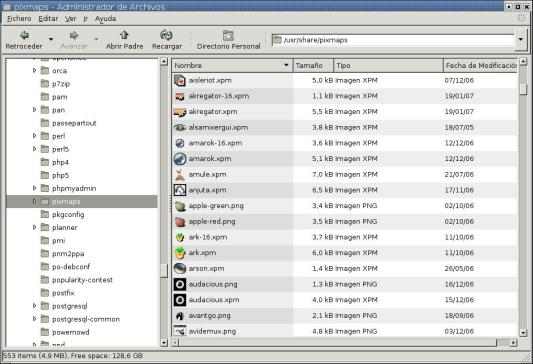The image size is (533, 364).
Task: Go up with Abrir Padre icon
Action: point(124,35)
